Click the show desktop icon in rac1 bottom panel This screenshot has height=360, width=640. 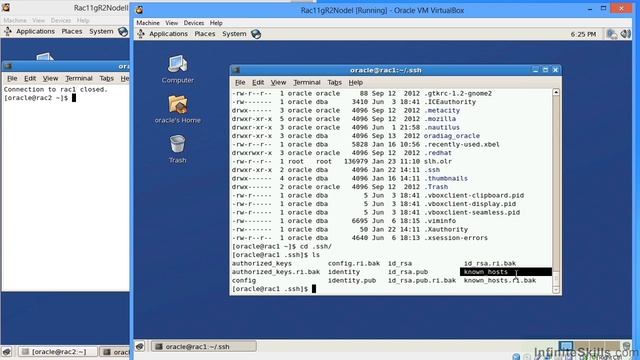(140, 347)
